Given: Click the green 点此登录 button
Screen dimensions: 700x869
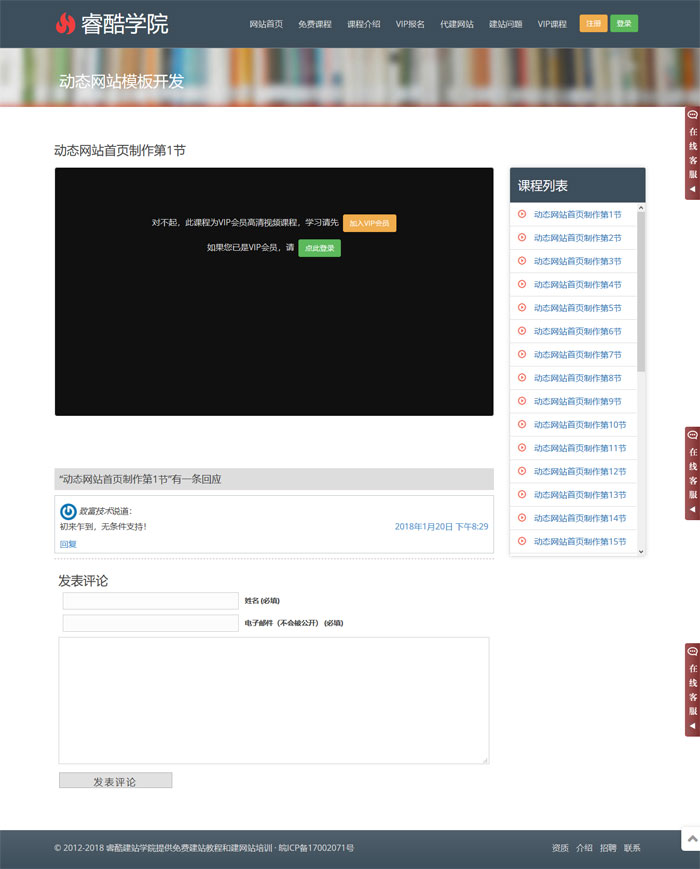Looking at the screenshot, I should point(319,248).
